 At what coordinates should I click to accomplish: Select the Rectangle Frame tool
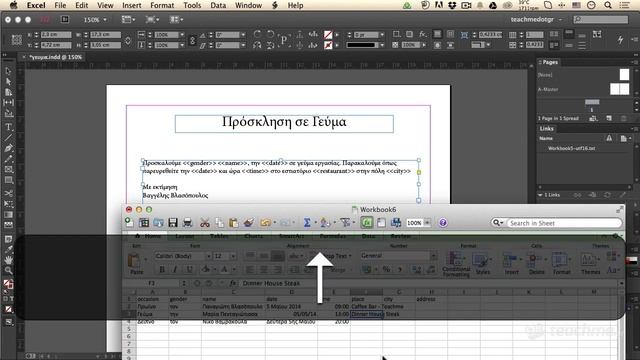pos(8,169)
